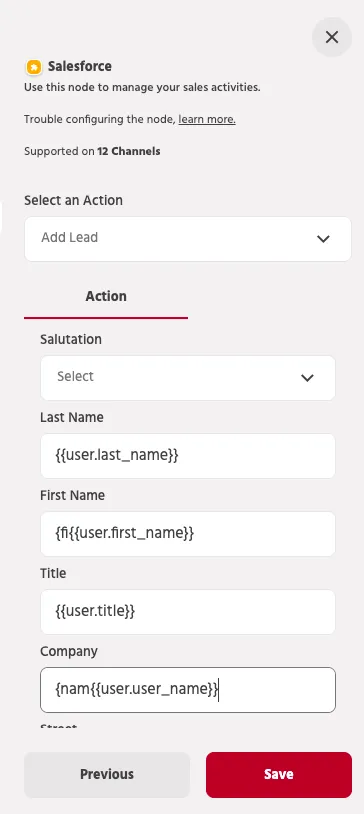
Task: Click the chevron arrow in Salutation Select box
Action: (x=307, y=378)
